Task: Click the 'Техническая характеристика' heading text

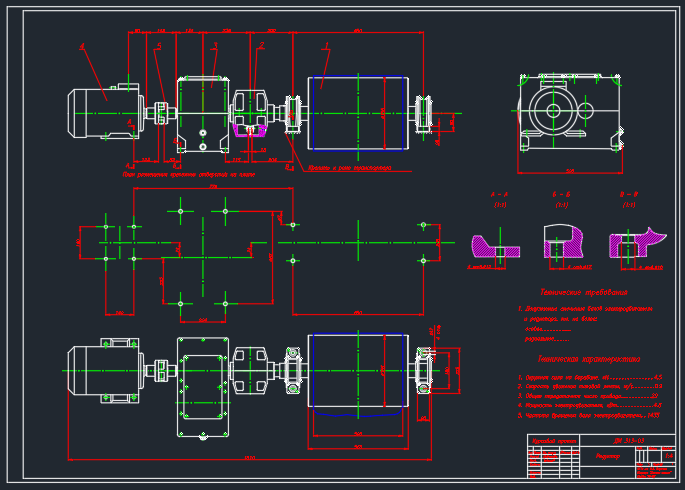Action: tap(589, 359)
